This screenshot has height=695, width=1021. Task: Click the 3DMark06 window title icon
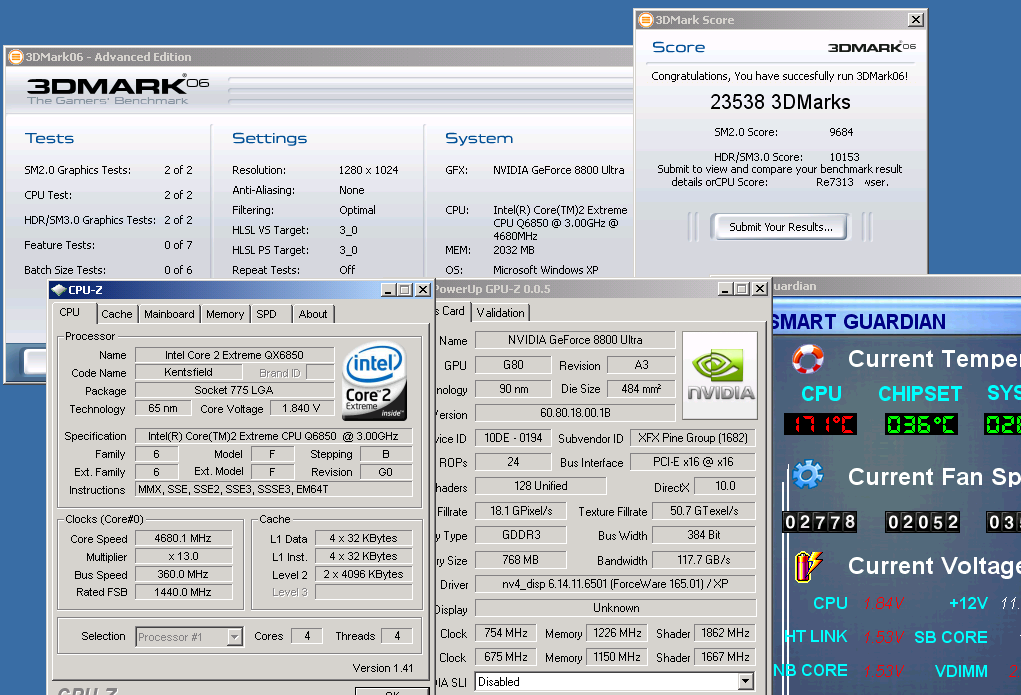point(16,57)
